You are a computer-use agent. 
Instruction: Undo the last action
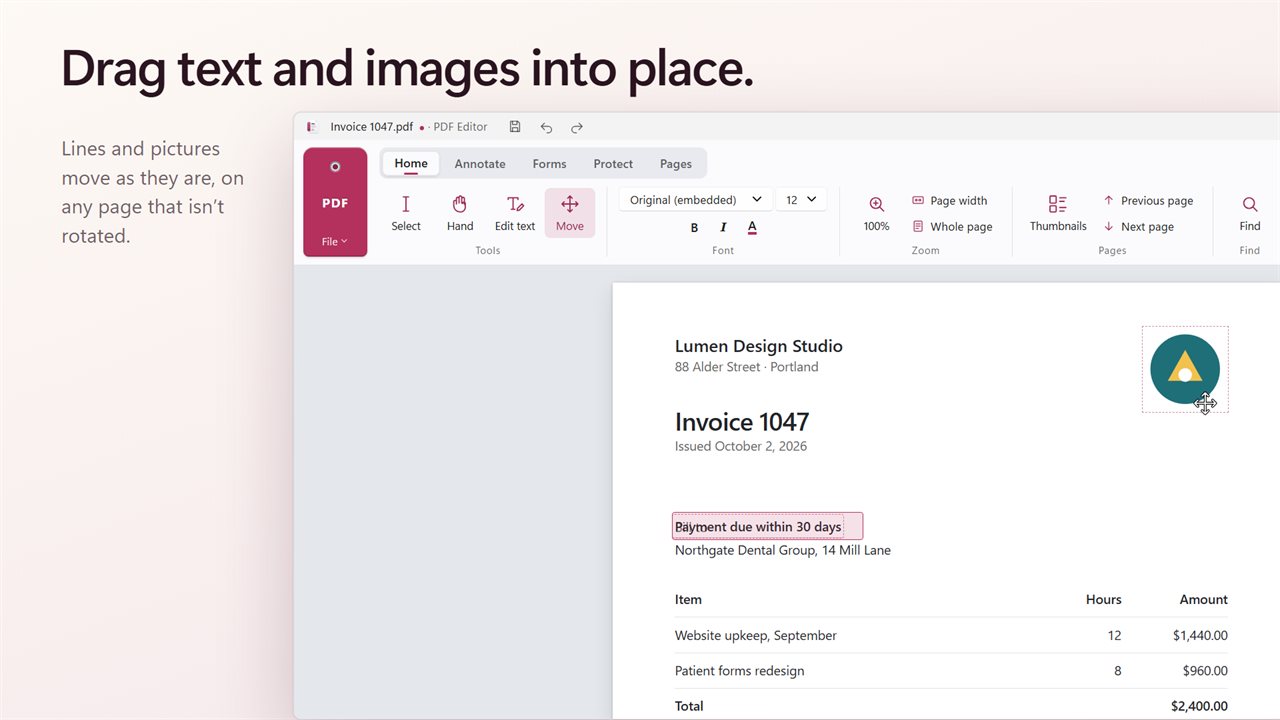pyautogui.click(x=546, y=127)
